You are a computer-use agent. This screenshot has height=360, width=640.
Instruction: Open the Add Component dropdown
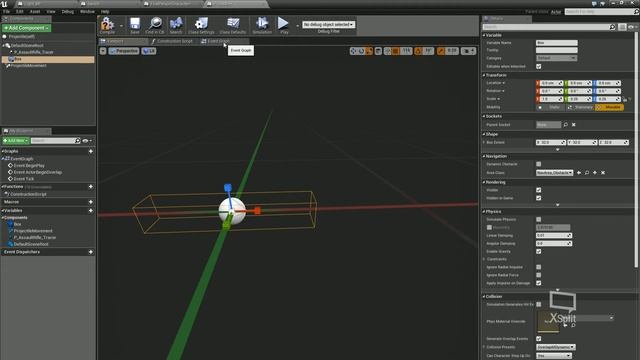pyautogui.click(x=27, y=28)
